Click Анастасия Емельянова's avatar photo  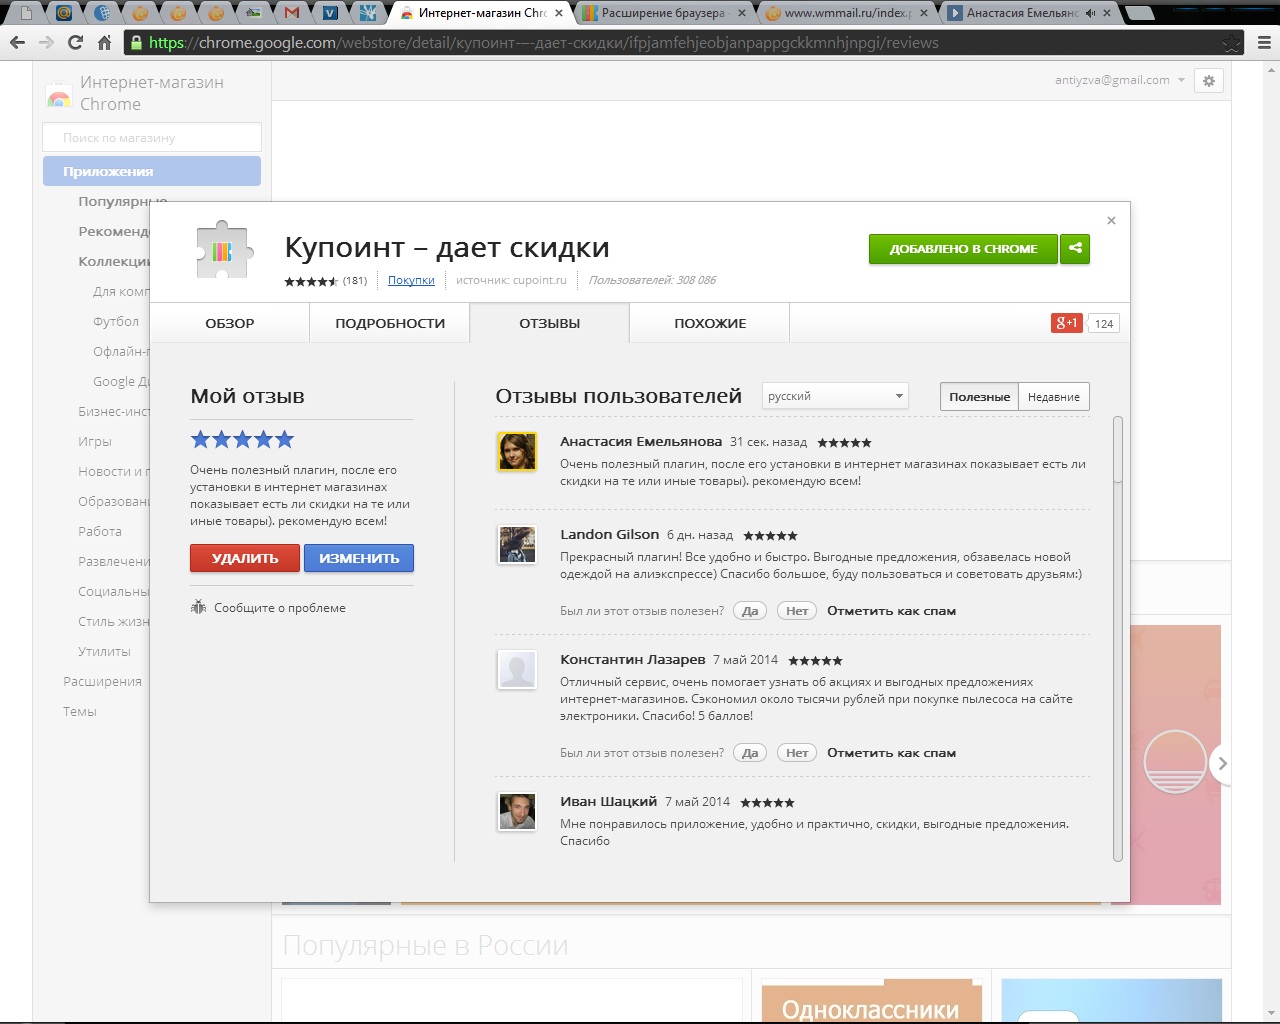click(x=517, y=452)
